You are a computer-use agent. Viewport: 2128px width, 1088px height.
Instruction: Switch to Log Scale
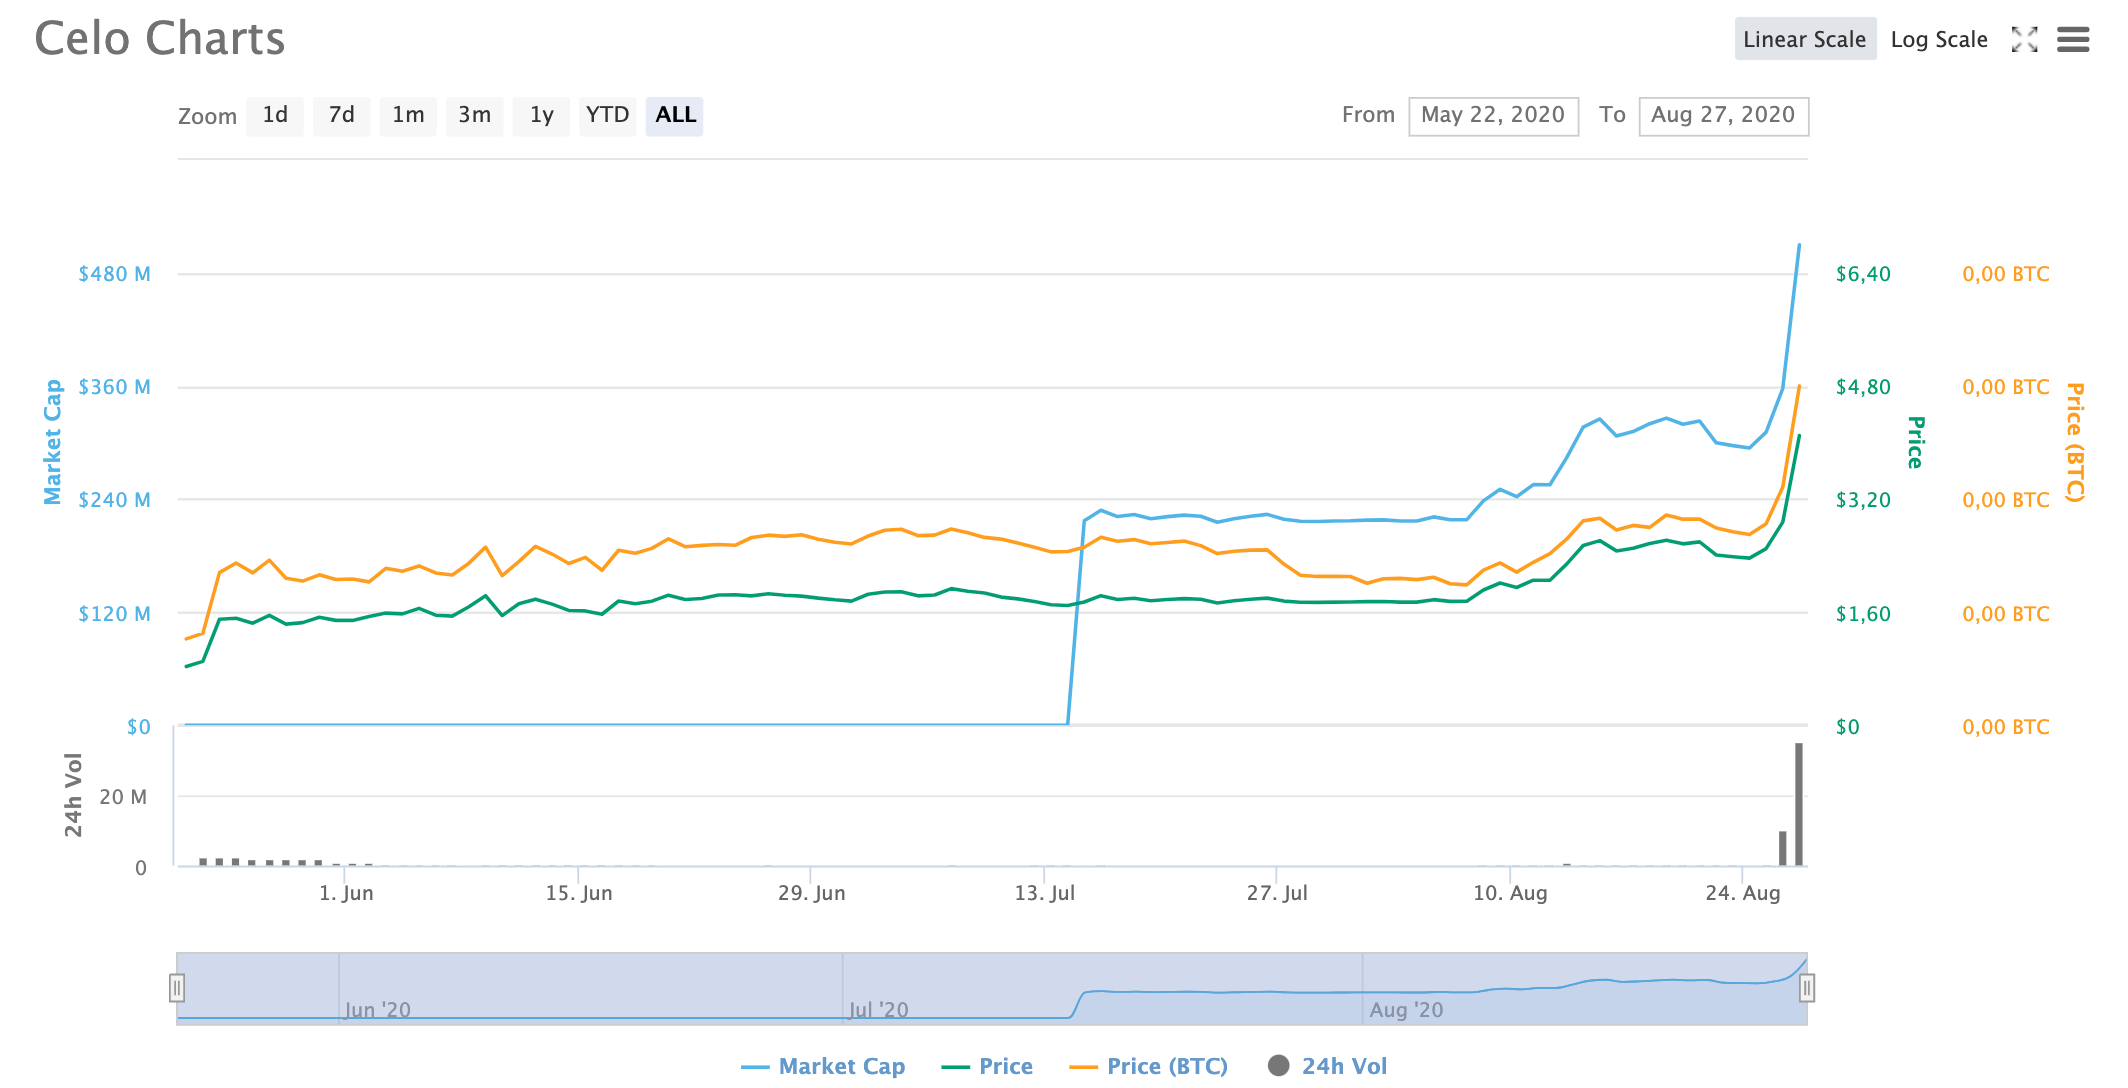coord(1938,40)
